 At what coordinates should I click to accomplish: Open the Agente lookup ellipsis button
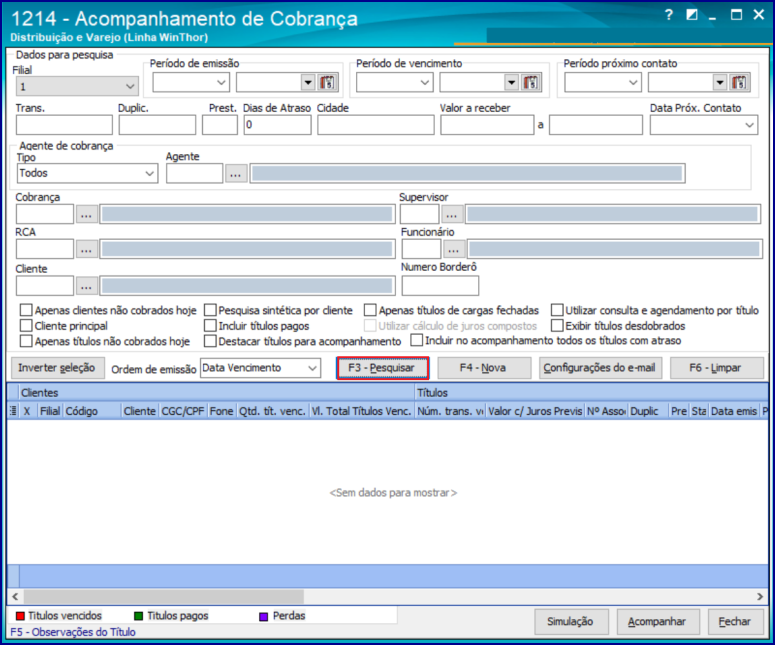(236, 174)
